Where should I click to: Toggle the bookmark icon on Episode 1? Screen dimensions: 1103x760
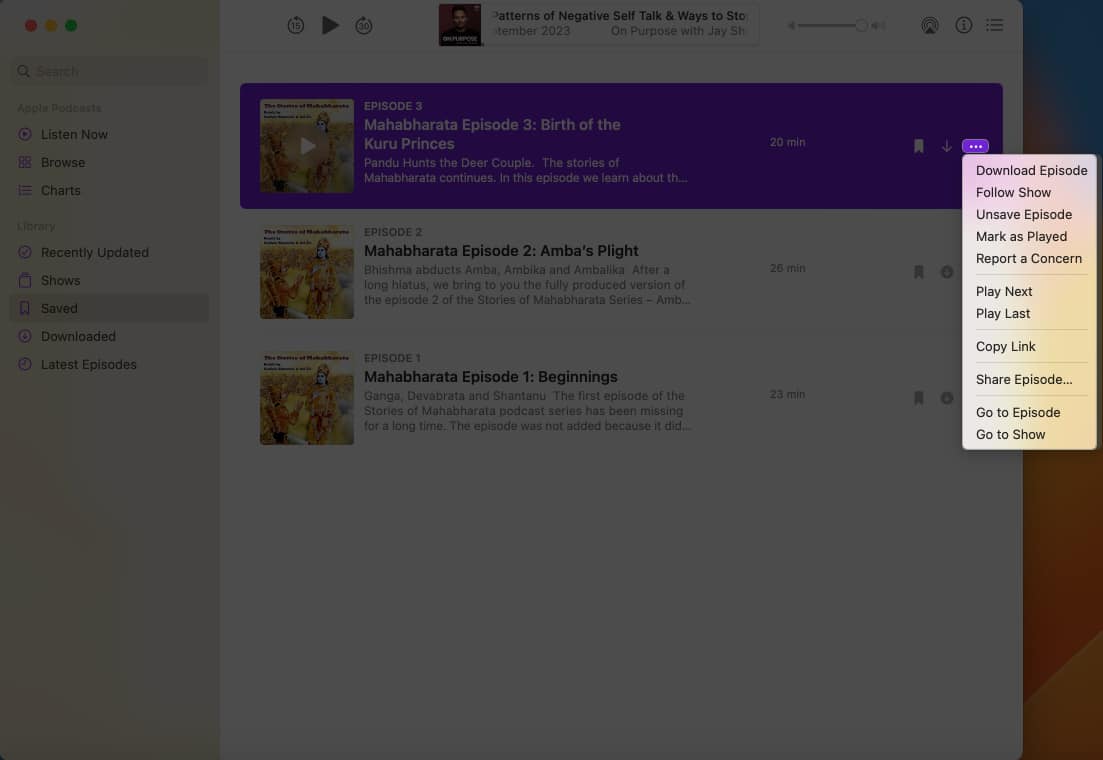(919, 398)
